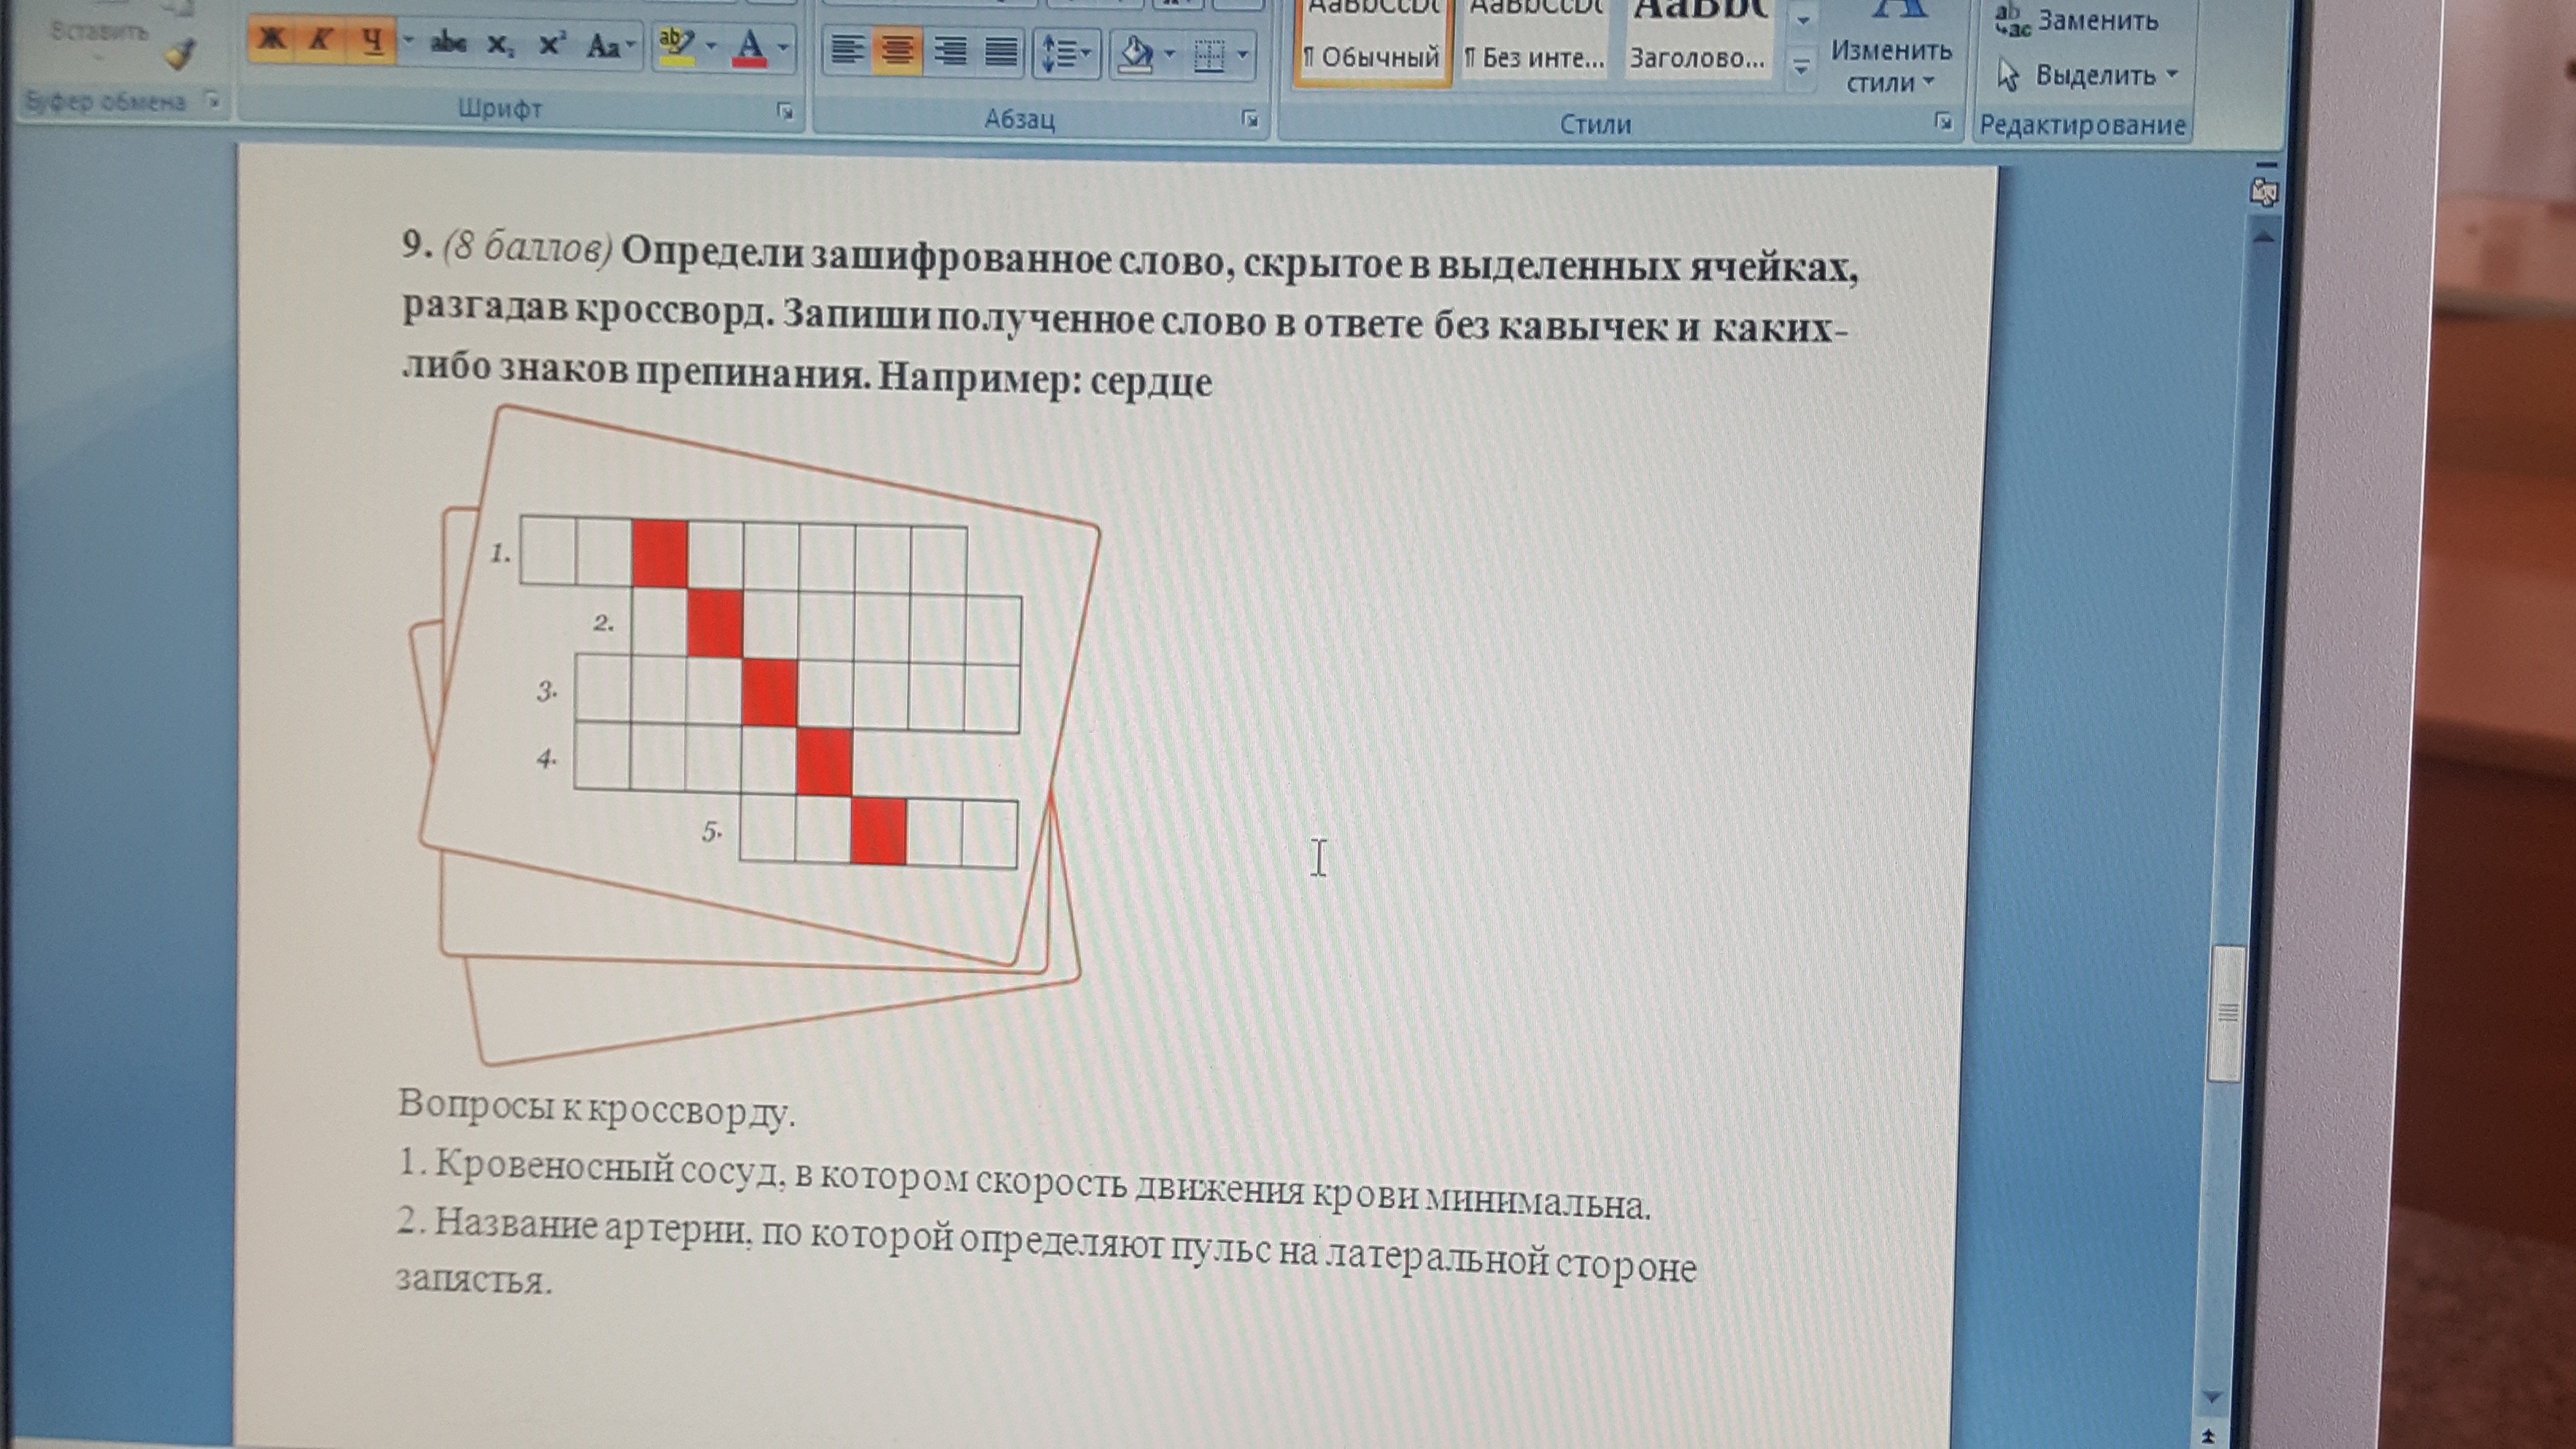This screenshot has height=1449, width=2576.
Task: Open highlight color dropdown arrow
Action: click(x=711, y=47)
